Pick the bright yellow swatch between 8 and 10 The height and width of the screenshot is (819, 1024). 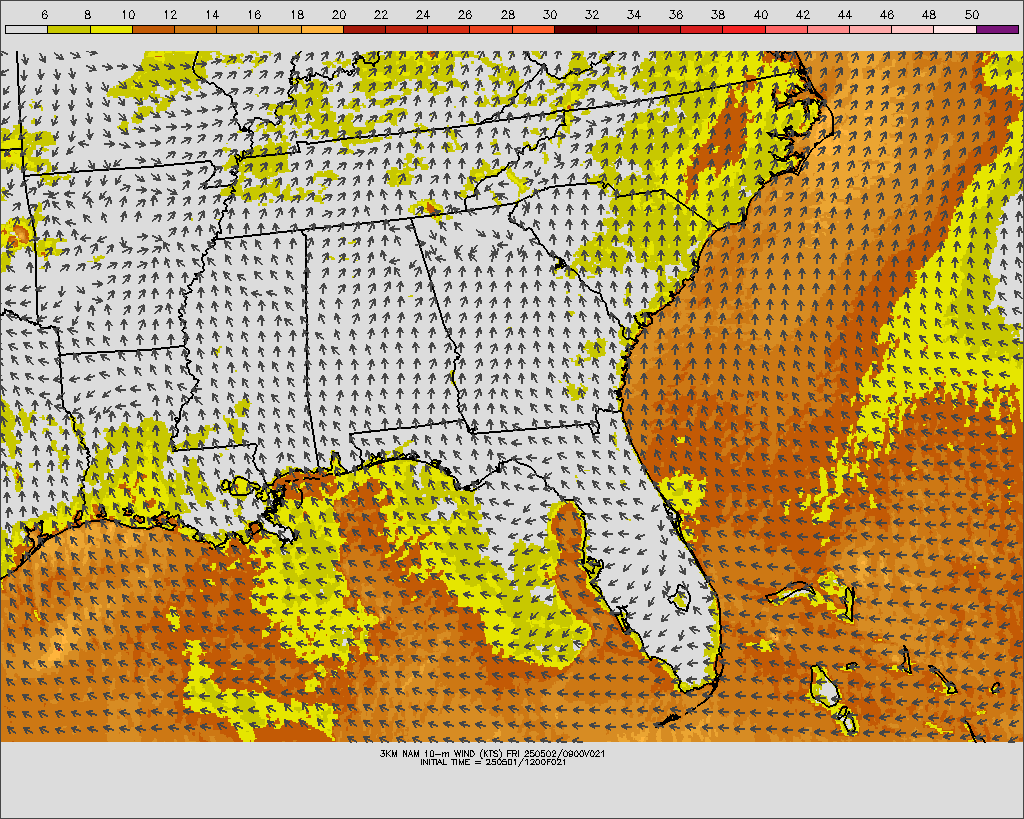point(111,29)
